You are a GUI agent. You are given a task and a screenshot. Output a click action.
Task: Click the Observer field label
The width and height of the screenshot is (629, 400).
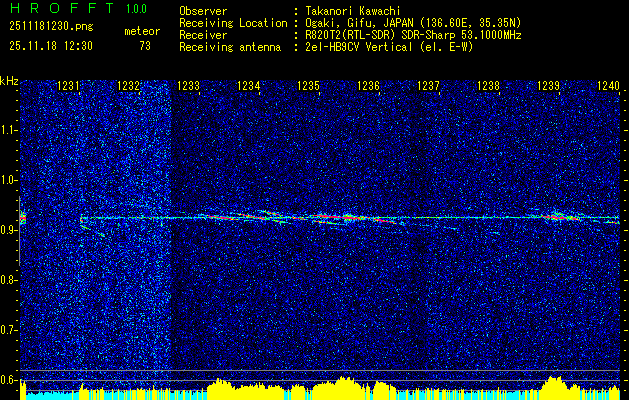pos(203,11)
